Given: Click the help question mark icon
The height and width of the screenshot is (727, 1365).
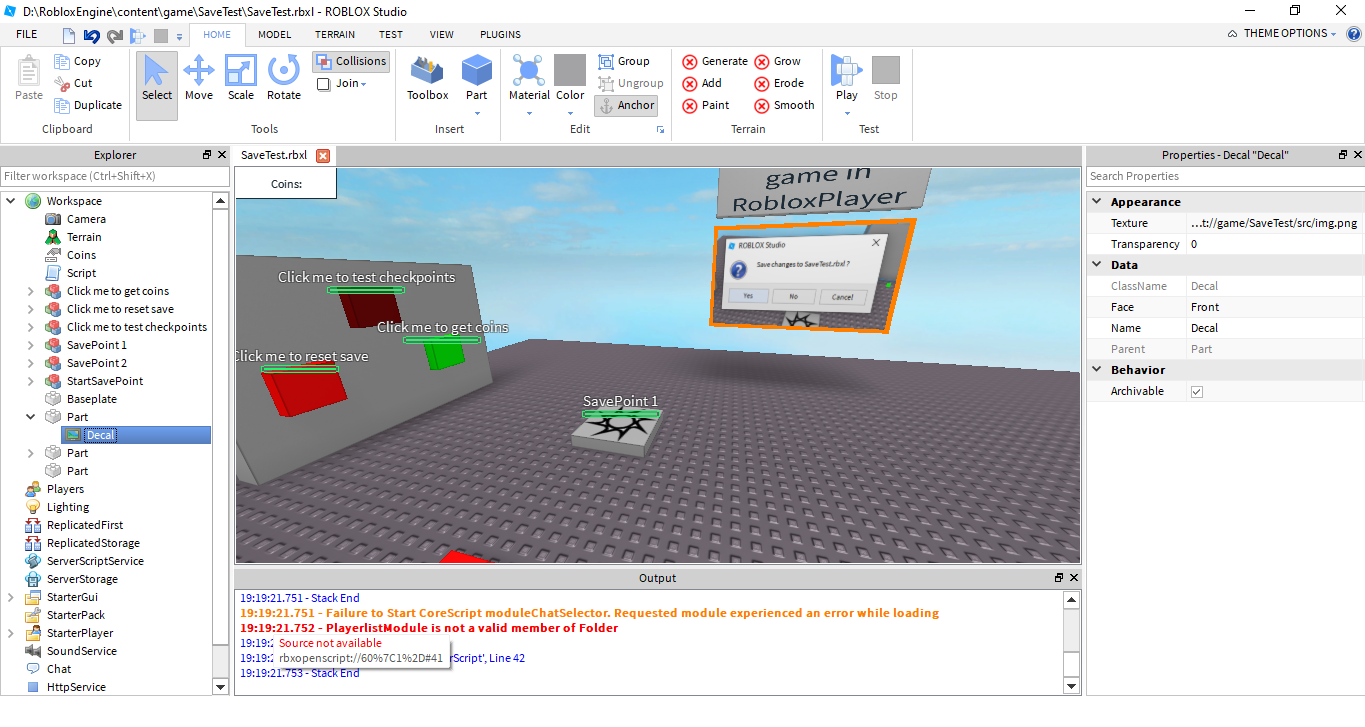Looking at the screenshot, I should click(x=1352, y=33).
